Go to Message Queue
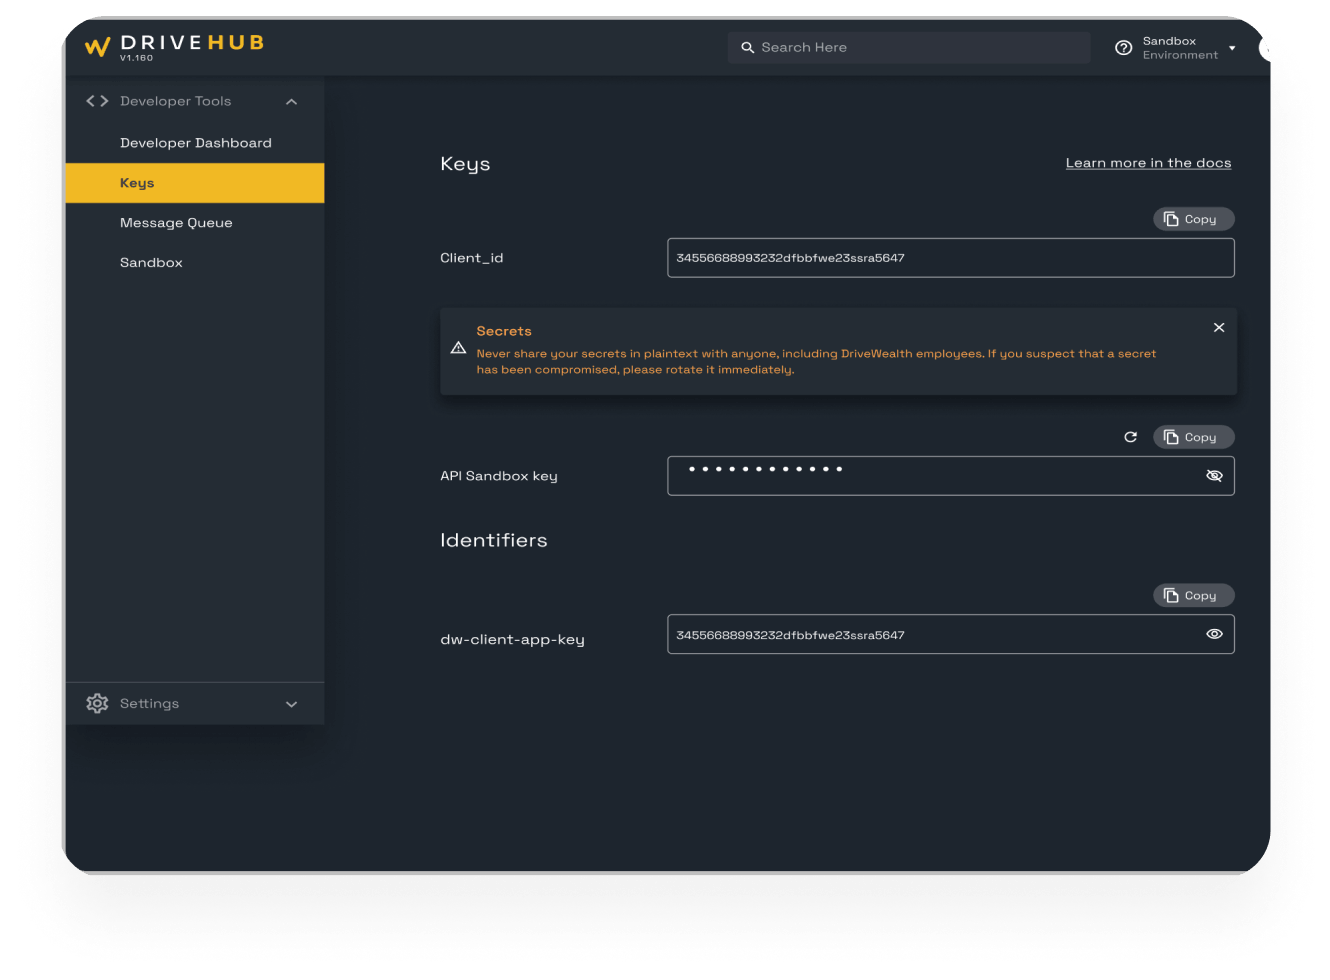 (195, 223)
